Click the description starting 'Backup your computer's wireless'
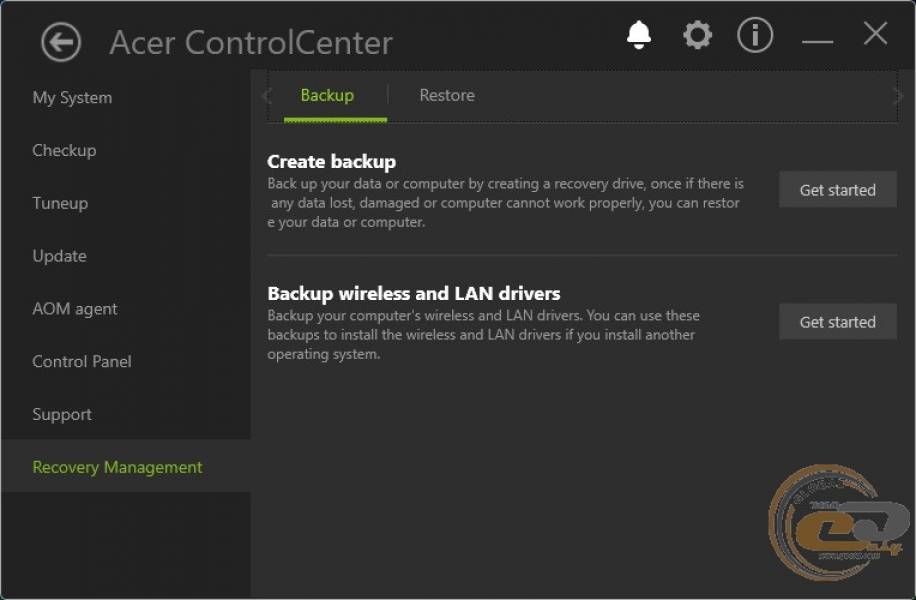The image size is (916, 600). (484, 335)
